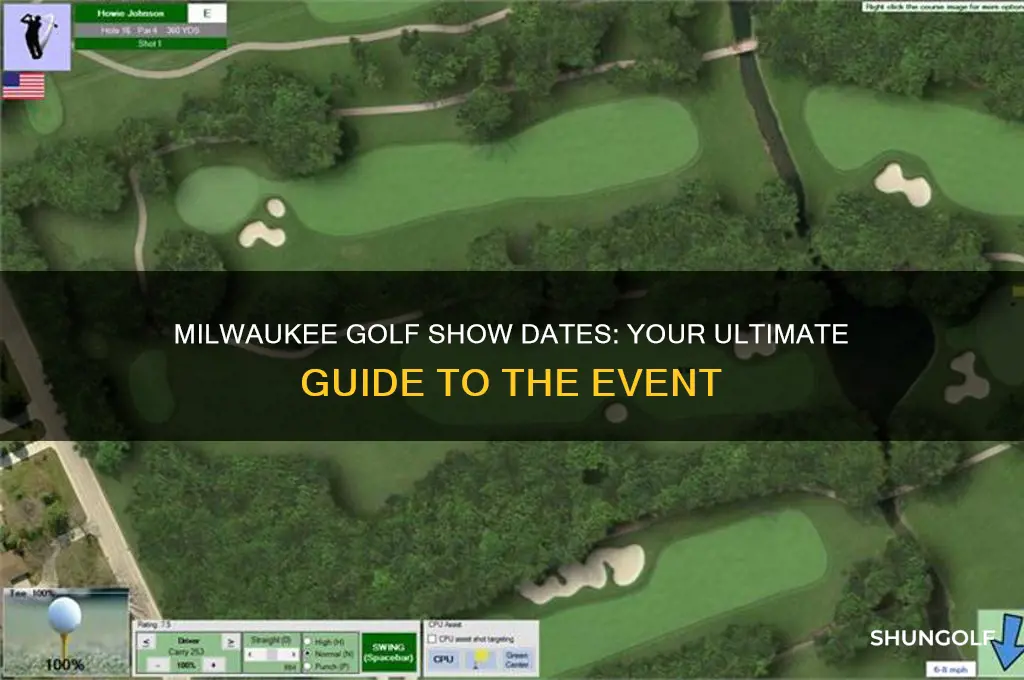The height and width of the screenshot is (680, 1024).
Task: Click the wind direction arrow indicator
Action: click(1006, 641)
